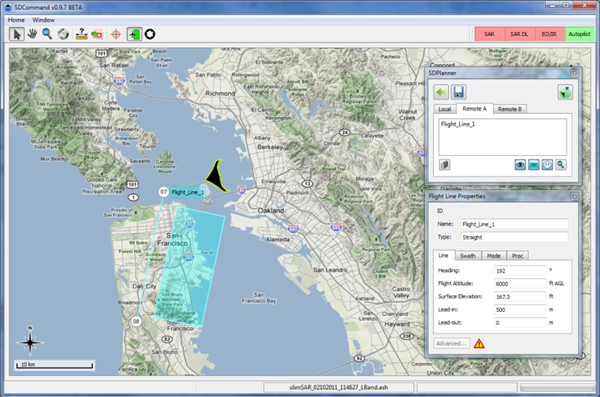Click the Autopilot status button

579,34
